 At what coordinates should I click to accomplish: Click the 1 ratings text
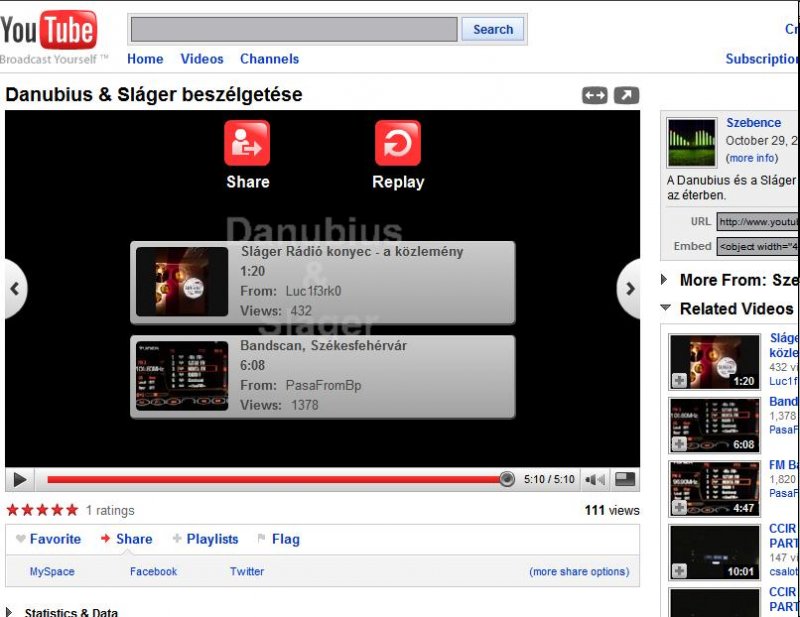(110, 510)
